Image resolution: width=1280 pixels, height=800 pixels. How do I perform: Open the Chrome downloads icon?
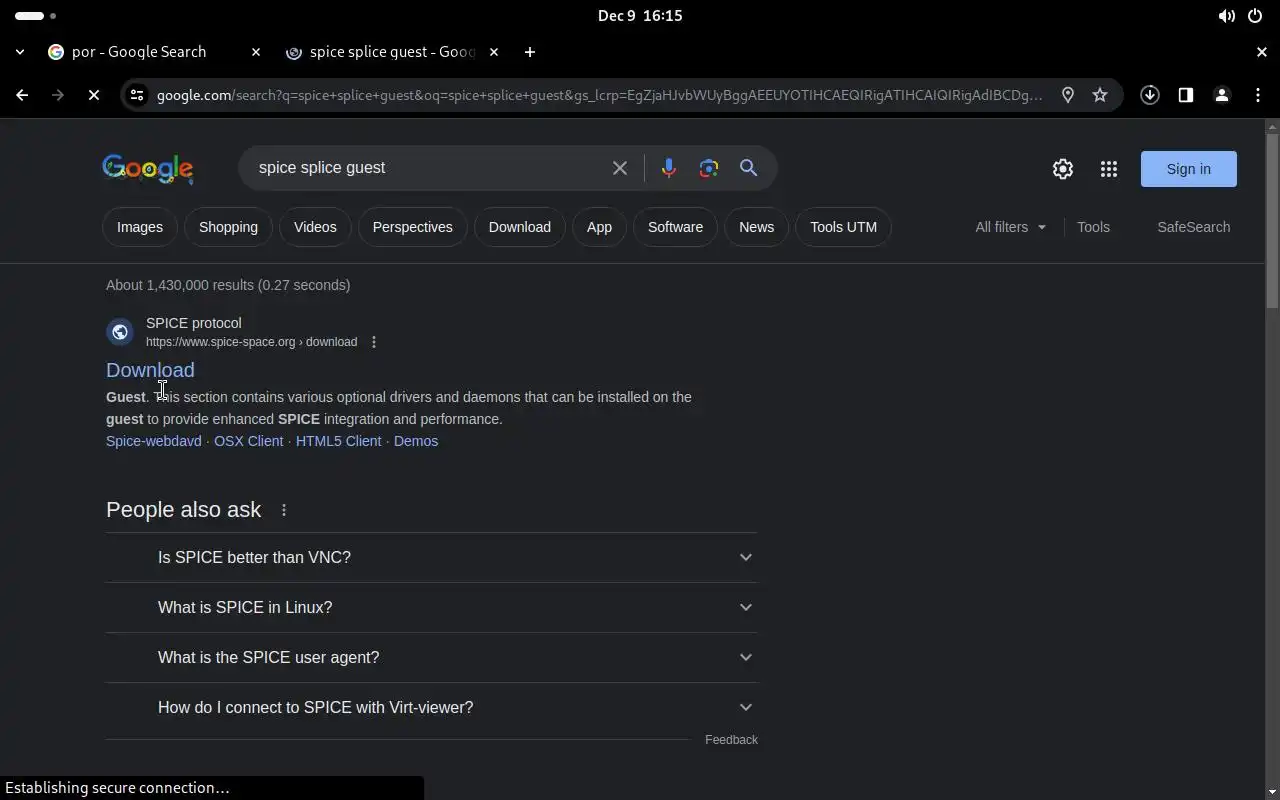[1150, 95]
